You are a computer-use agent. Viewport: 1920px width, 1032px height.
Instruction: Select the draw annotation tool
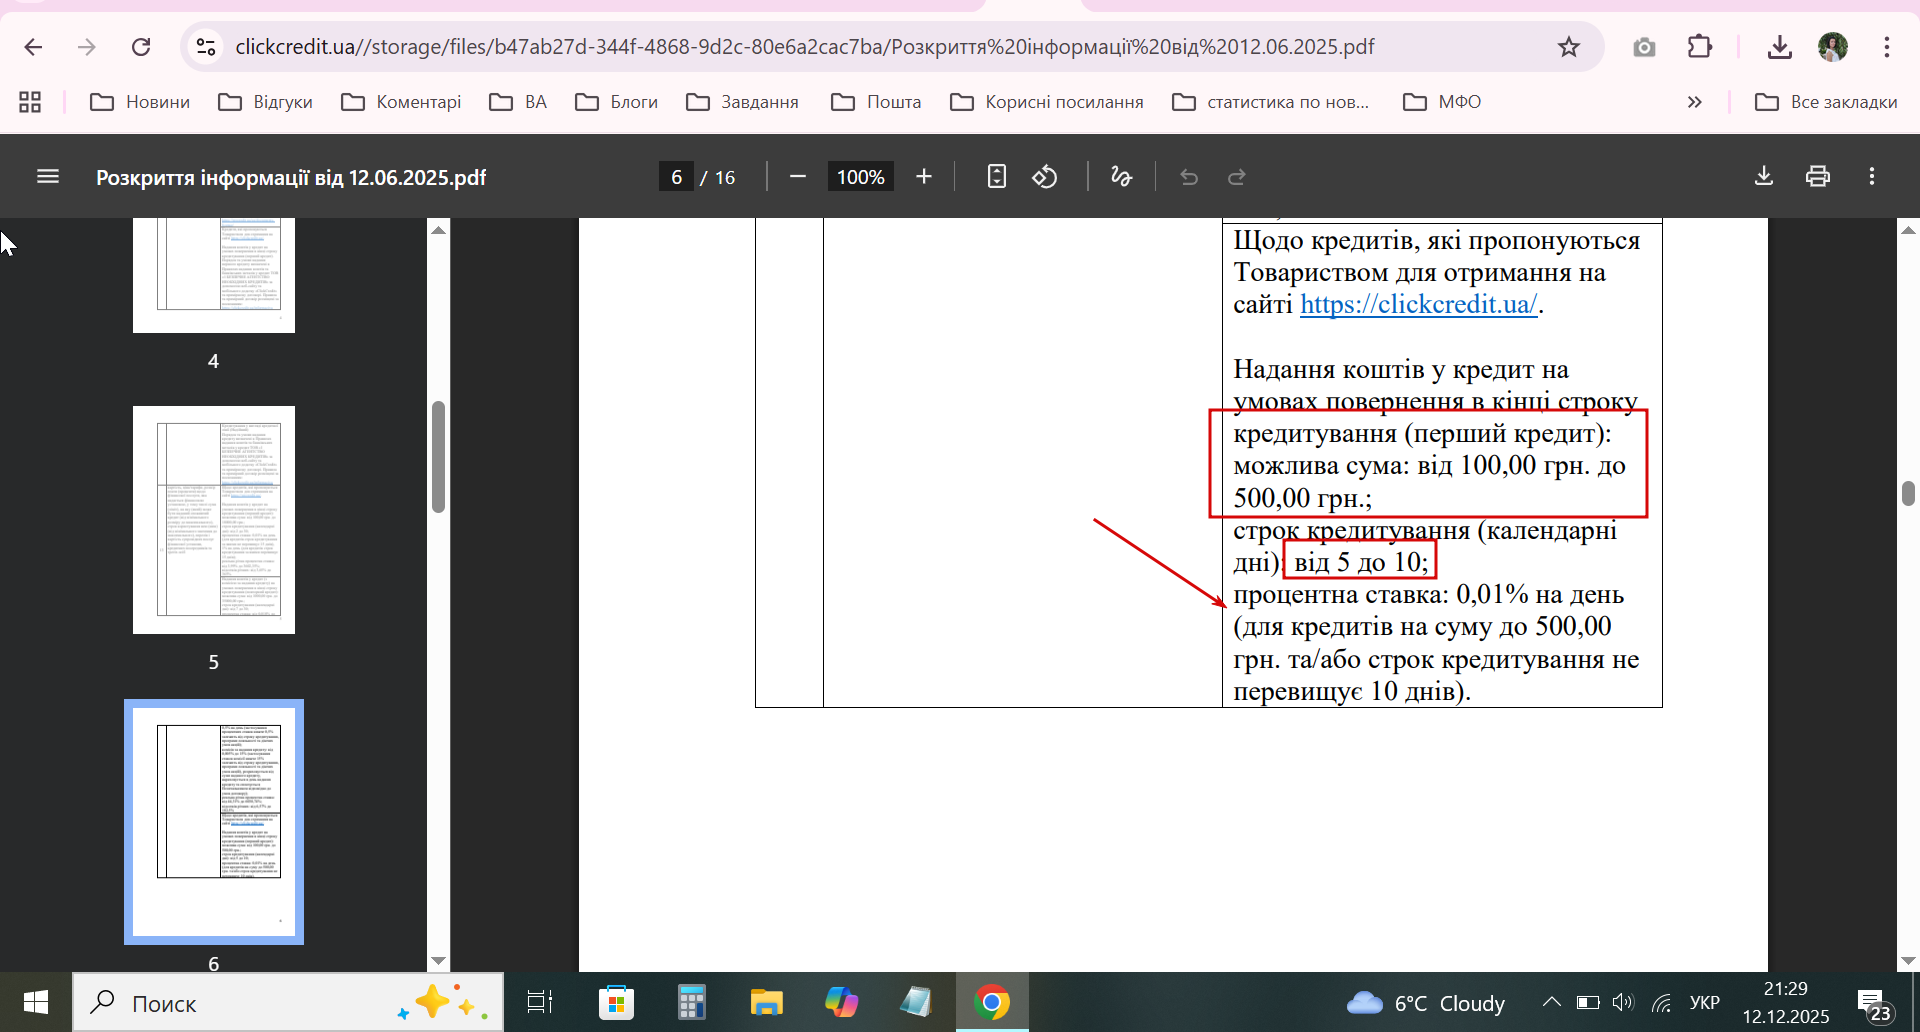click(1121, 177)
